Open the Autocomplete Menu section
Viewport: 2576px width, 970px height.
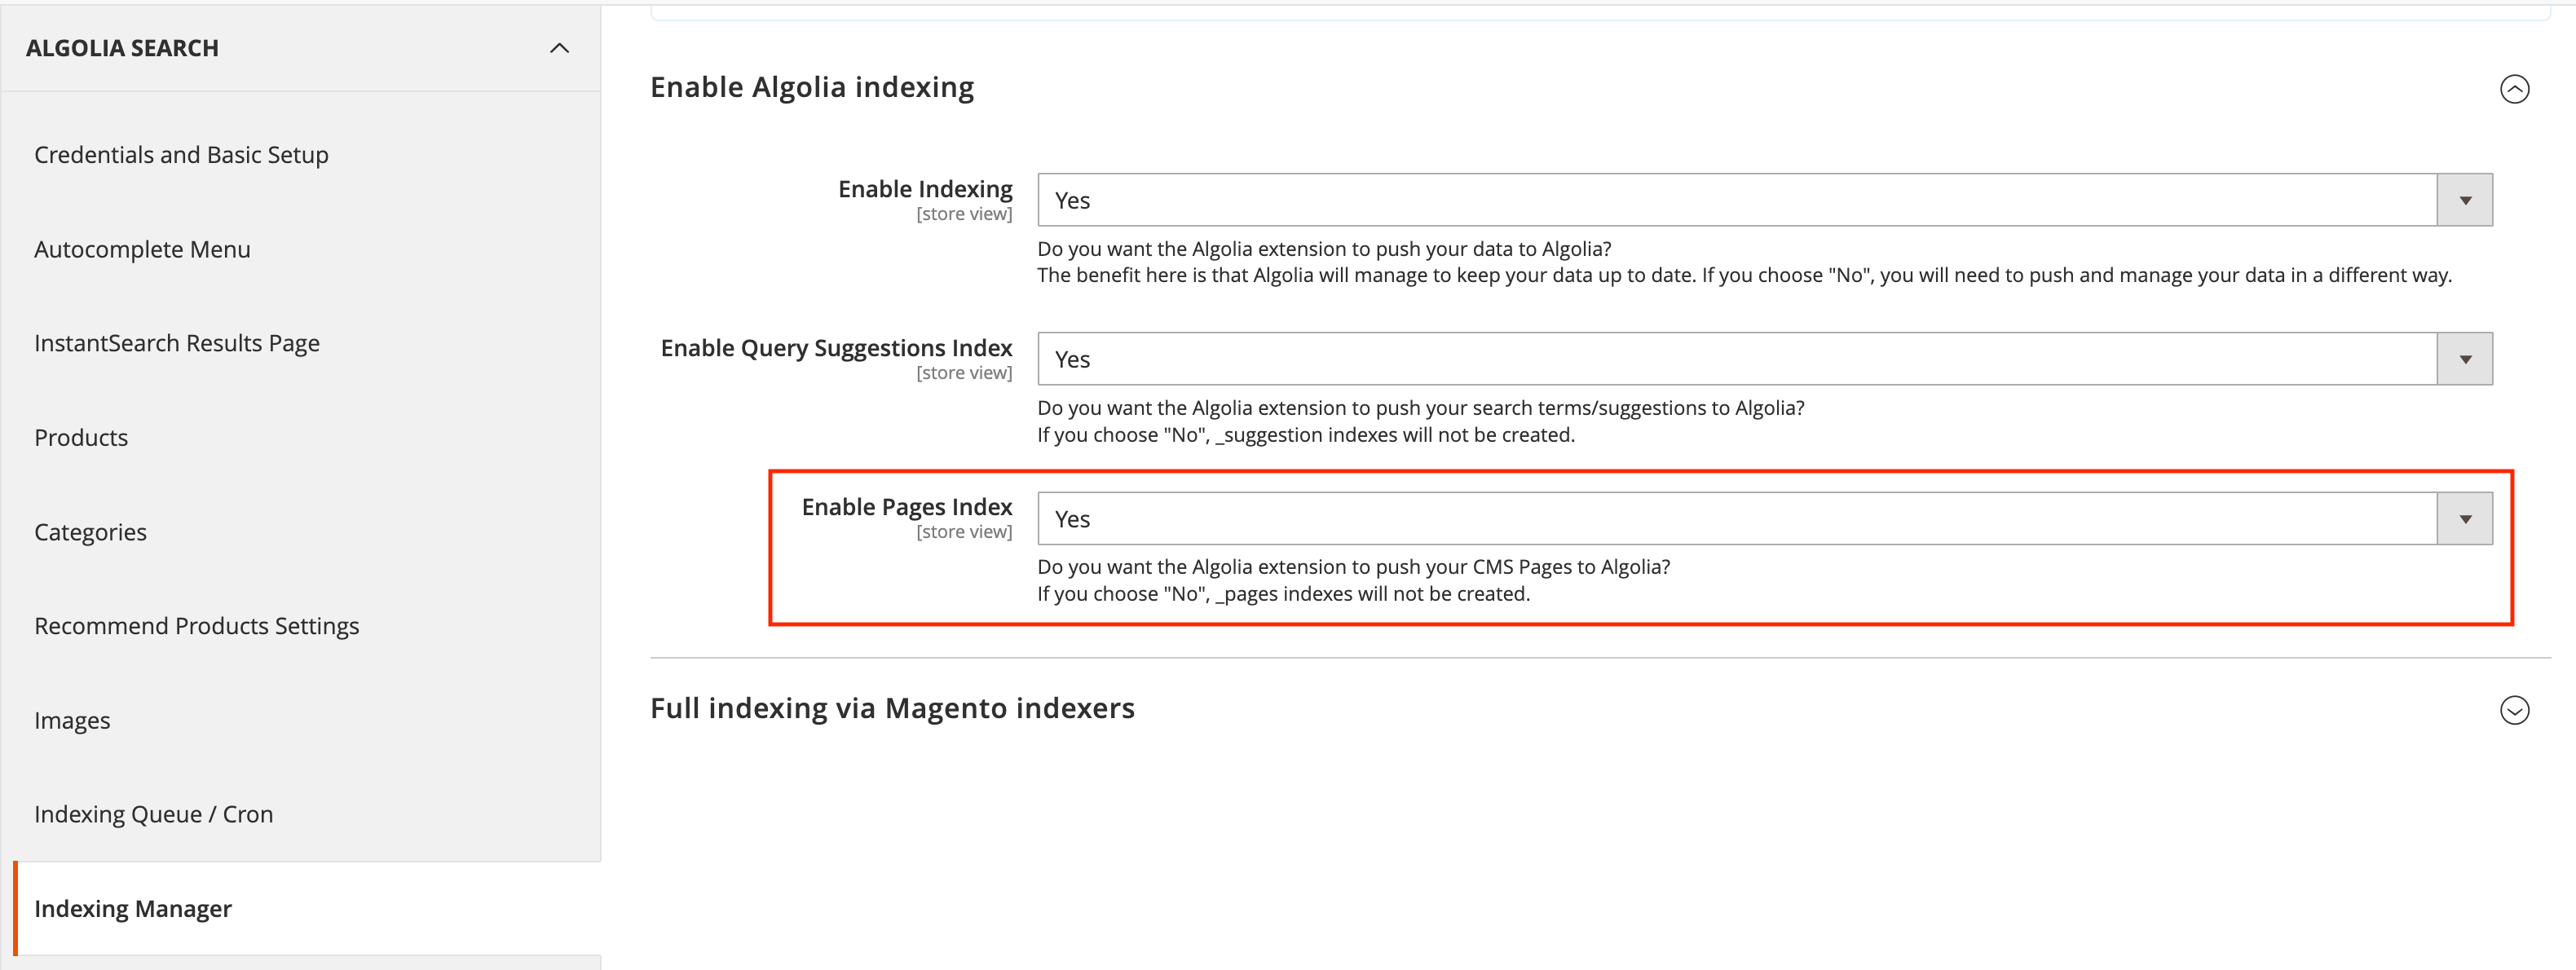(142, 249)
